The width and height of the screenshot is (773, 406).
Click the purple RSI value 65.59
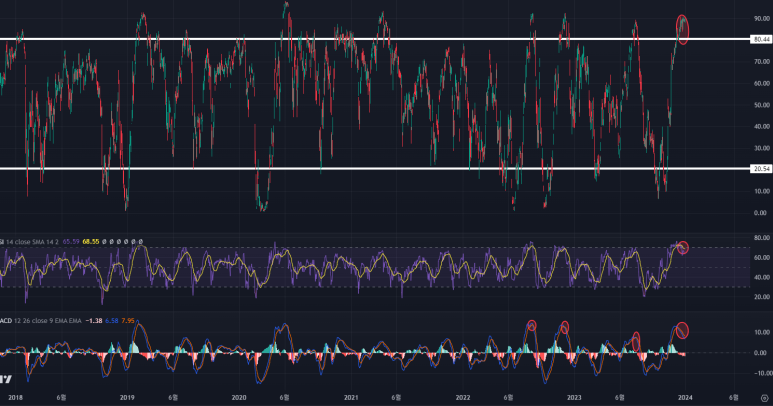pos(71,242)
